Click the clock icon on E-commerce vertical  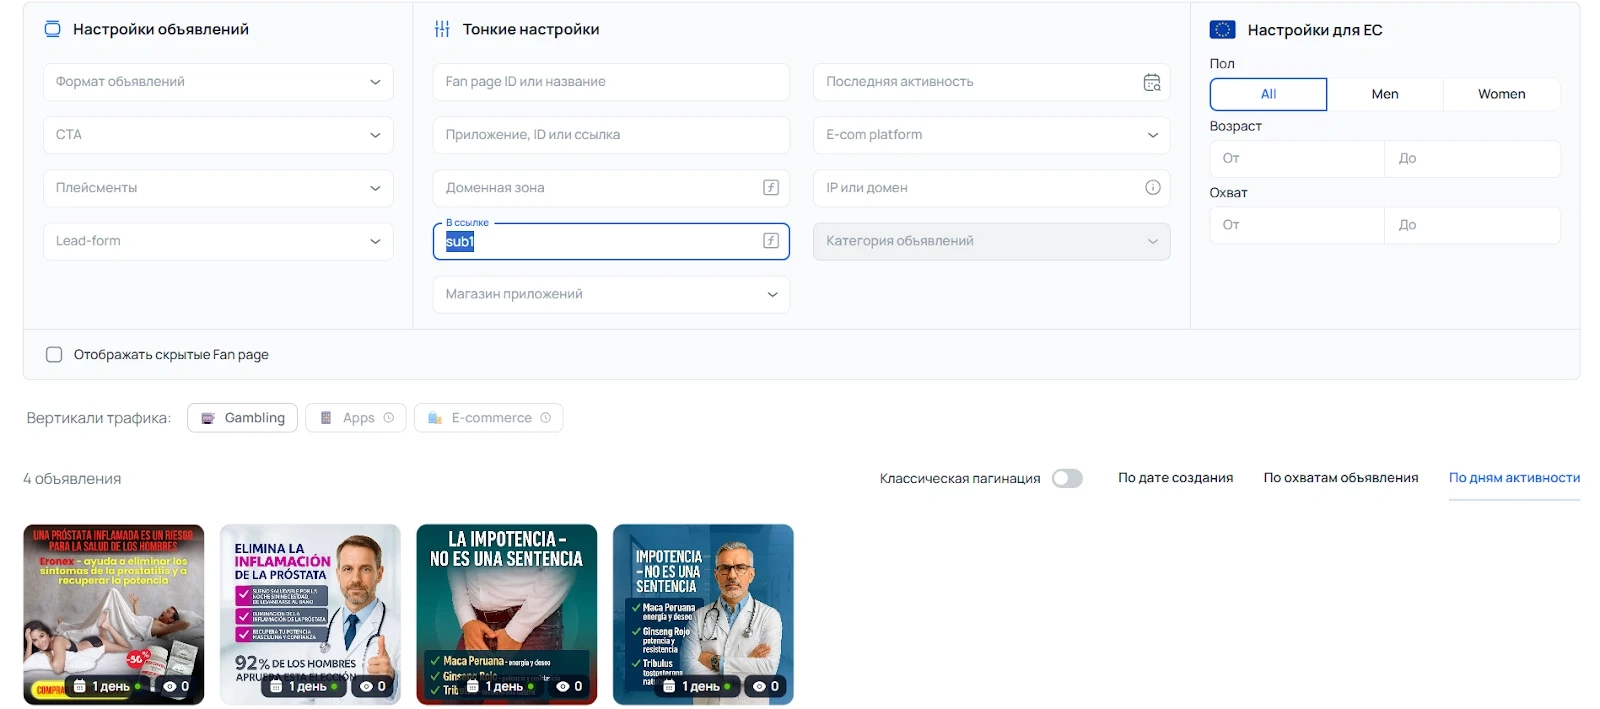coord(546,418)
